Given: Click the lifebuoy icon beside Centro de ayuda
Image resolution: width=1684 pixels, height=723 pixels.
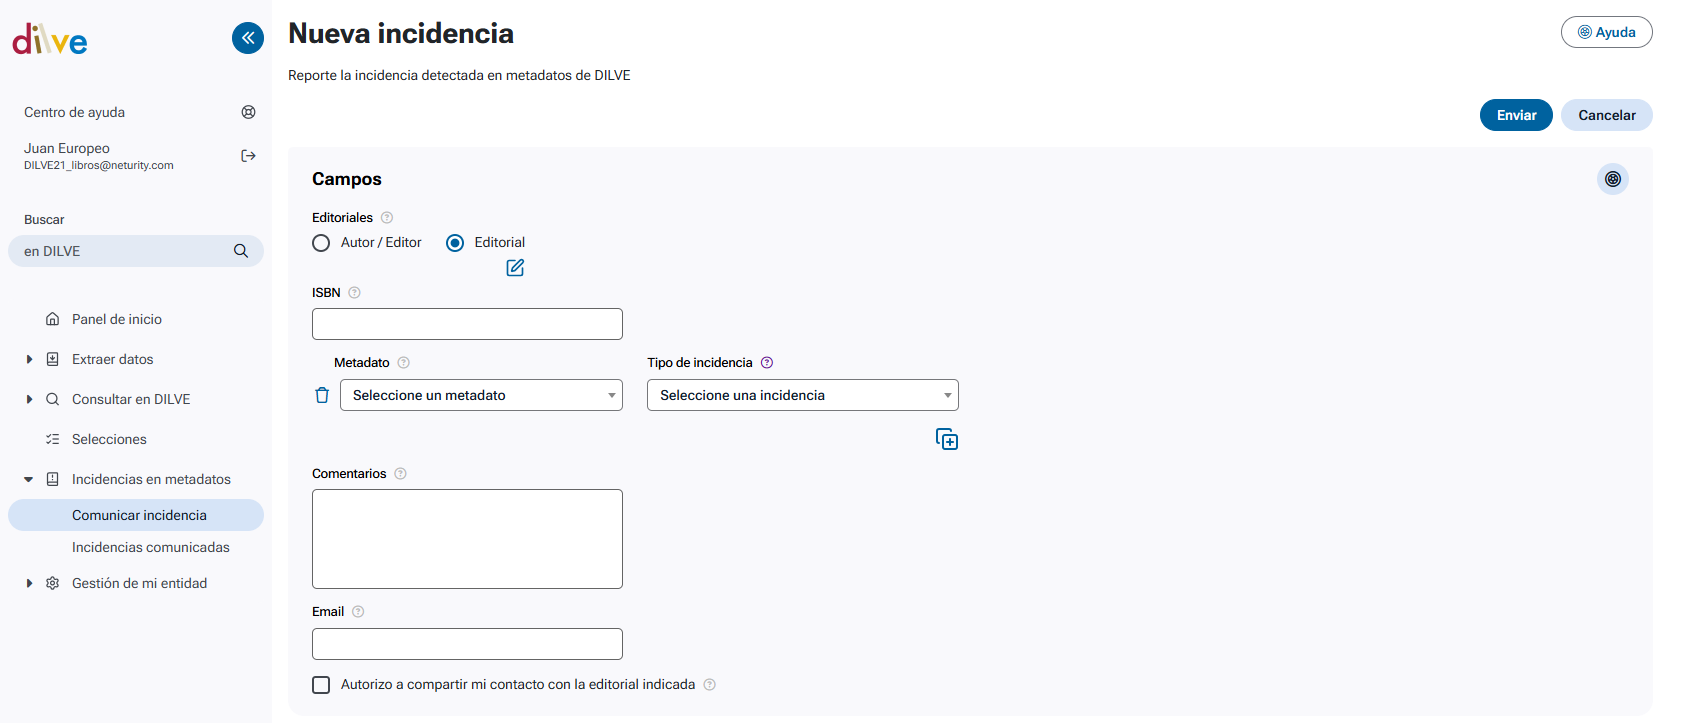Looking at the screenshot, I should (248, 112).
